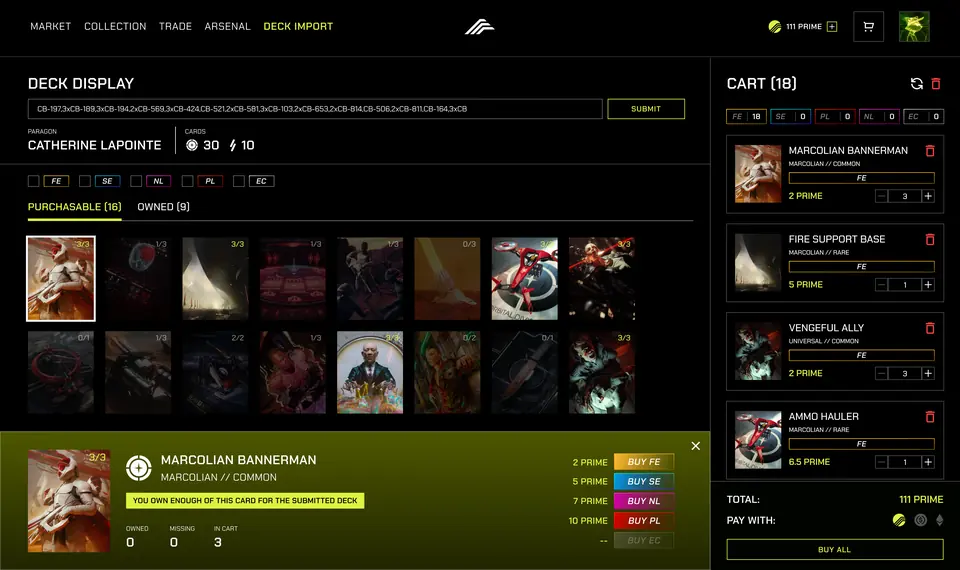
Task: Empty the cart with the header trash icon
Action: 936,84
